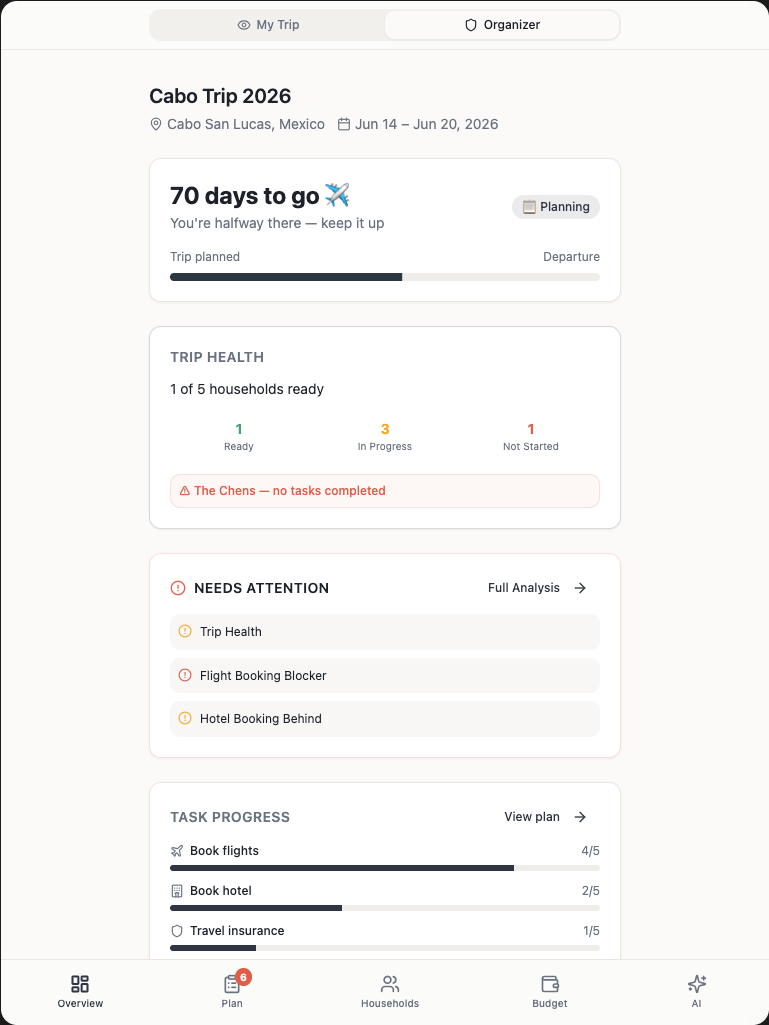
Task: Switch to My Trip view
Action: tap(268, 25)
